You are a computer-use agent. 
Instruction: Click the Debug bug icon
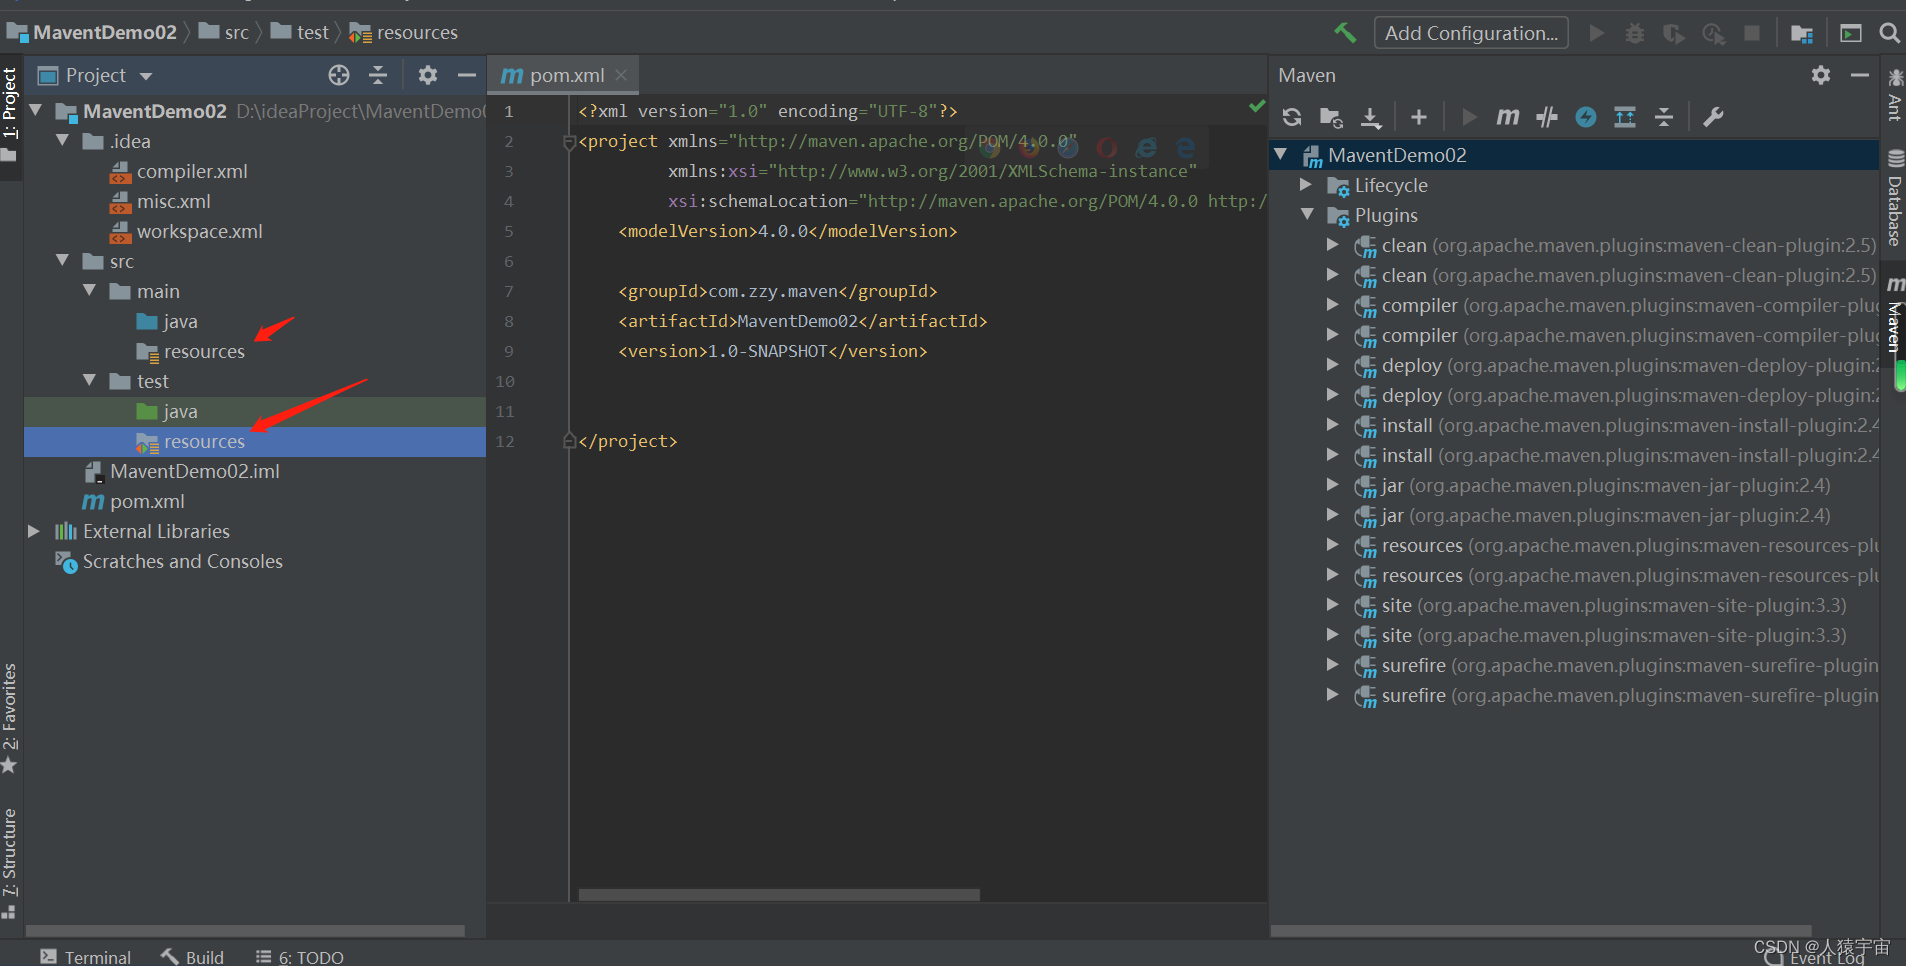[1635, 33]
